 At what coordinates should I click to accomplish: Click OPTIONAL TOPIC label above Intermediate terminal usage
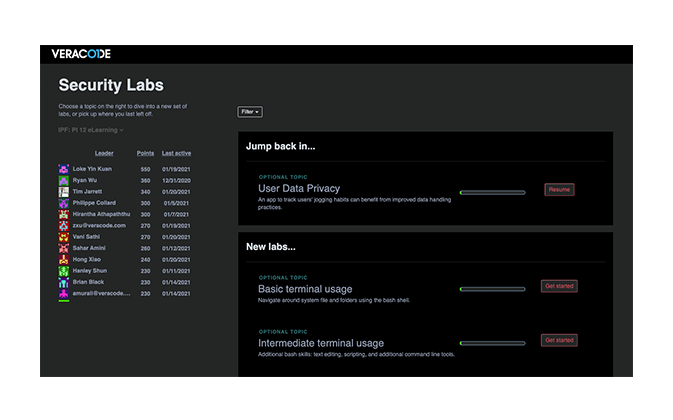point(283,332)
